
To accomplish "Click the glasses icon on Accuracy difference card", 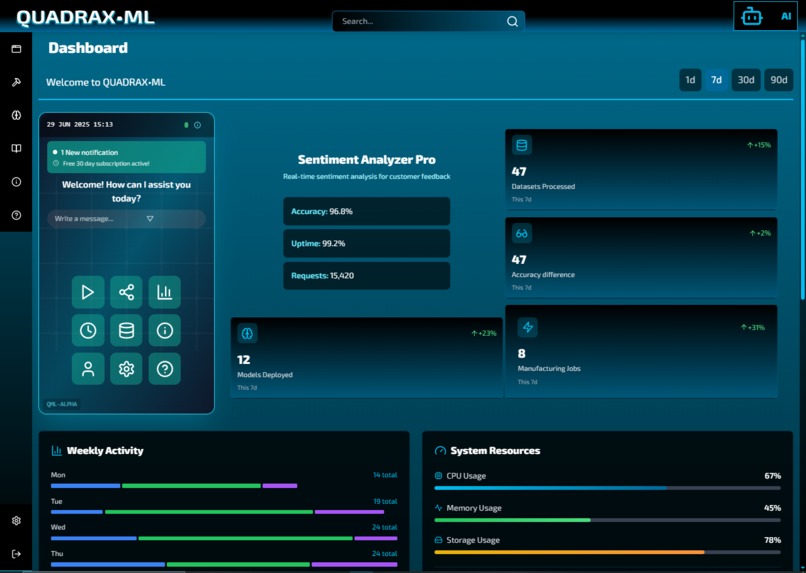I will point(522,234).
